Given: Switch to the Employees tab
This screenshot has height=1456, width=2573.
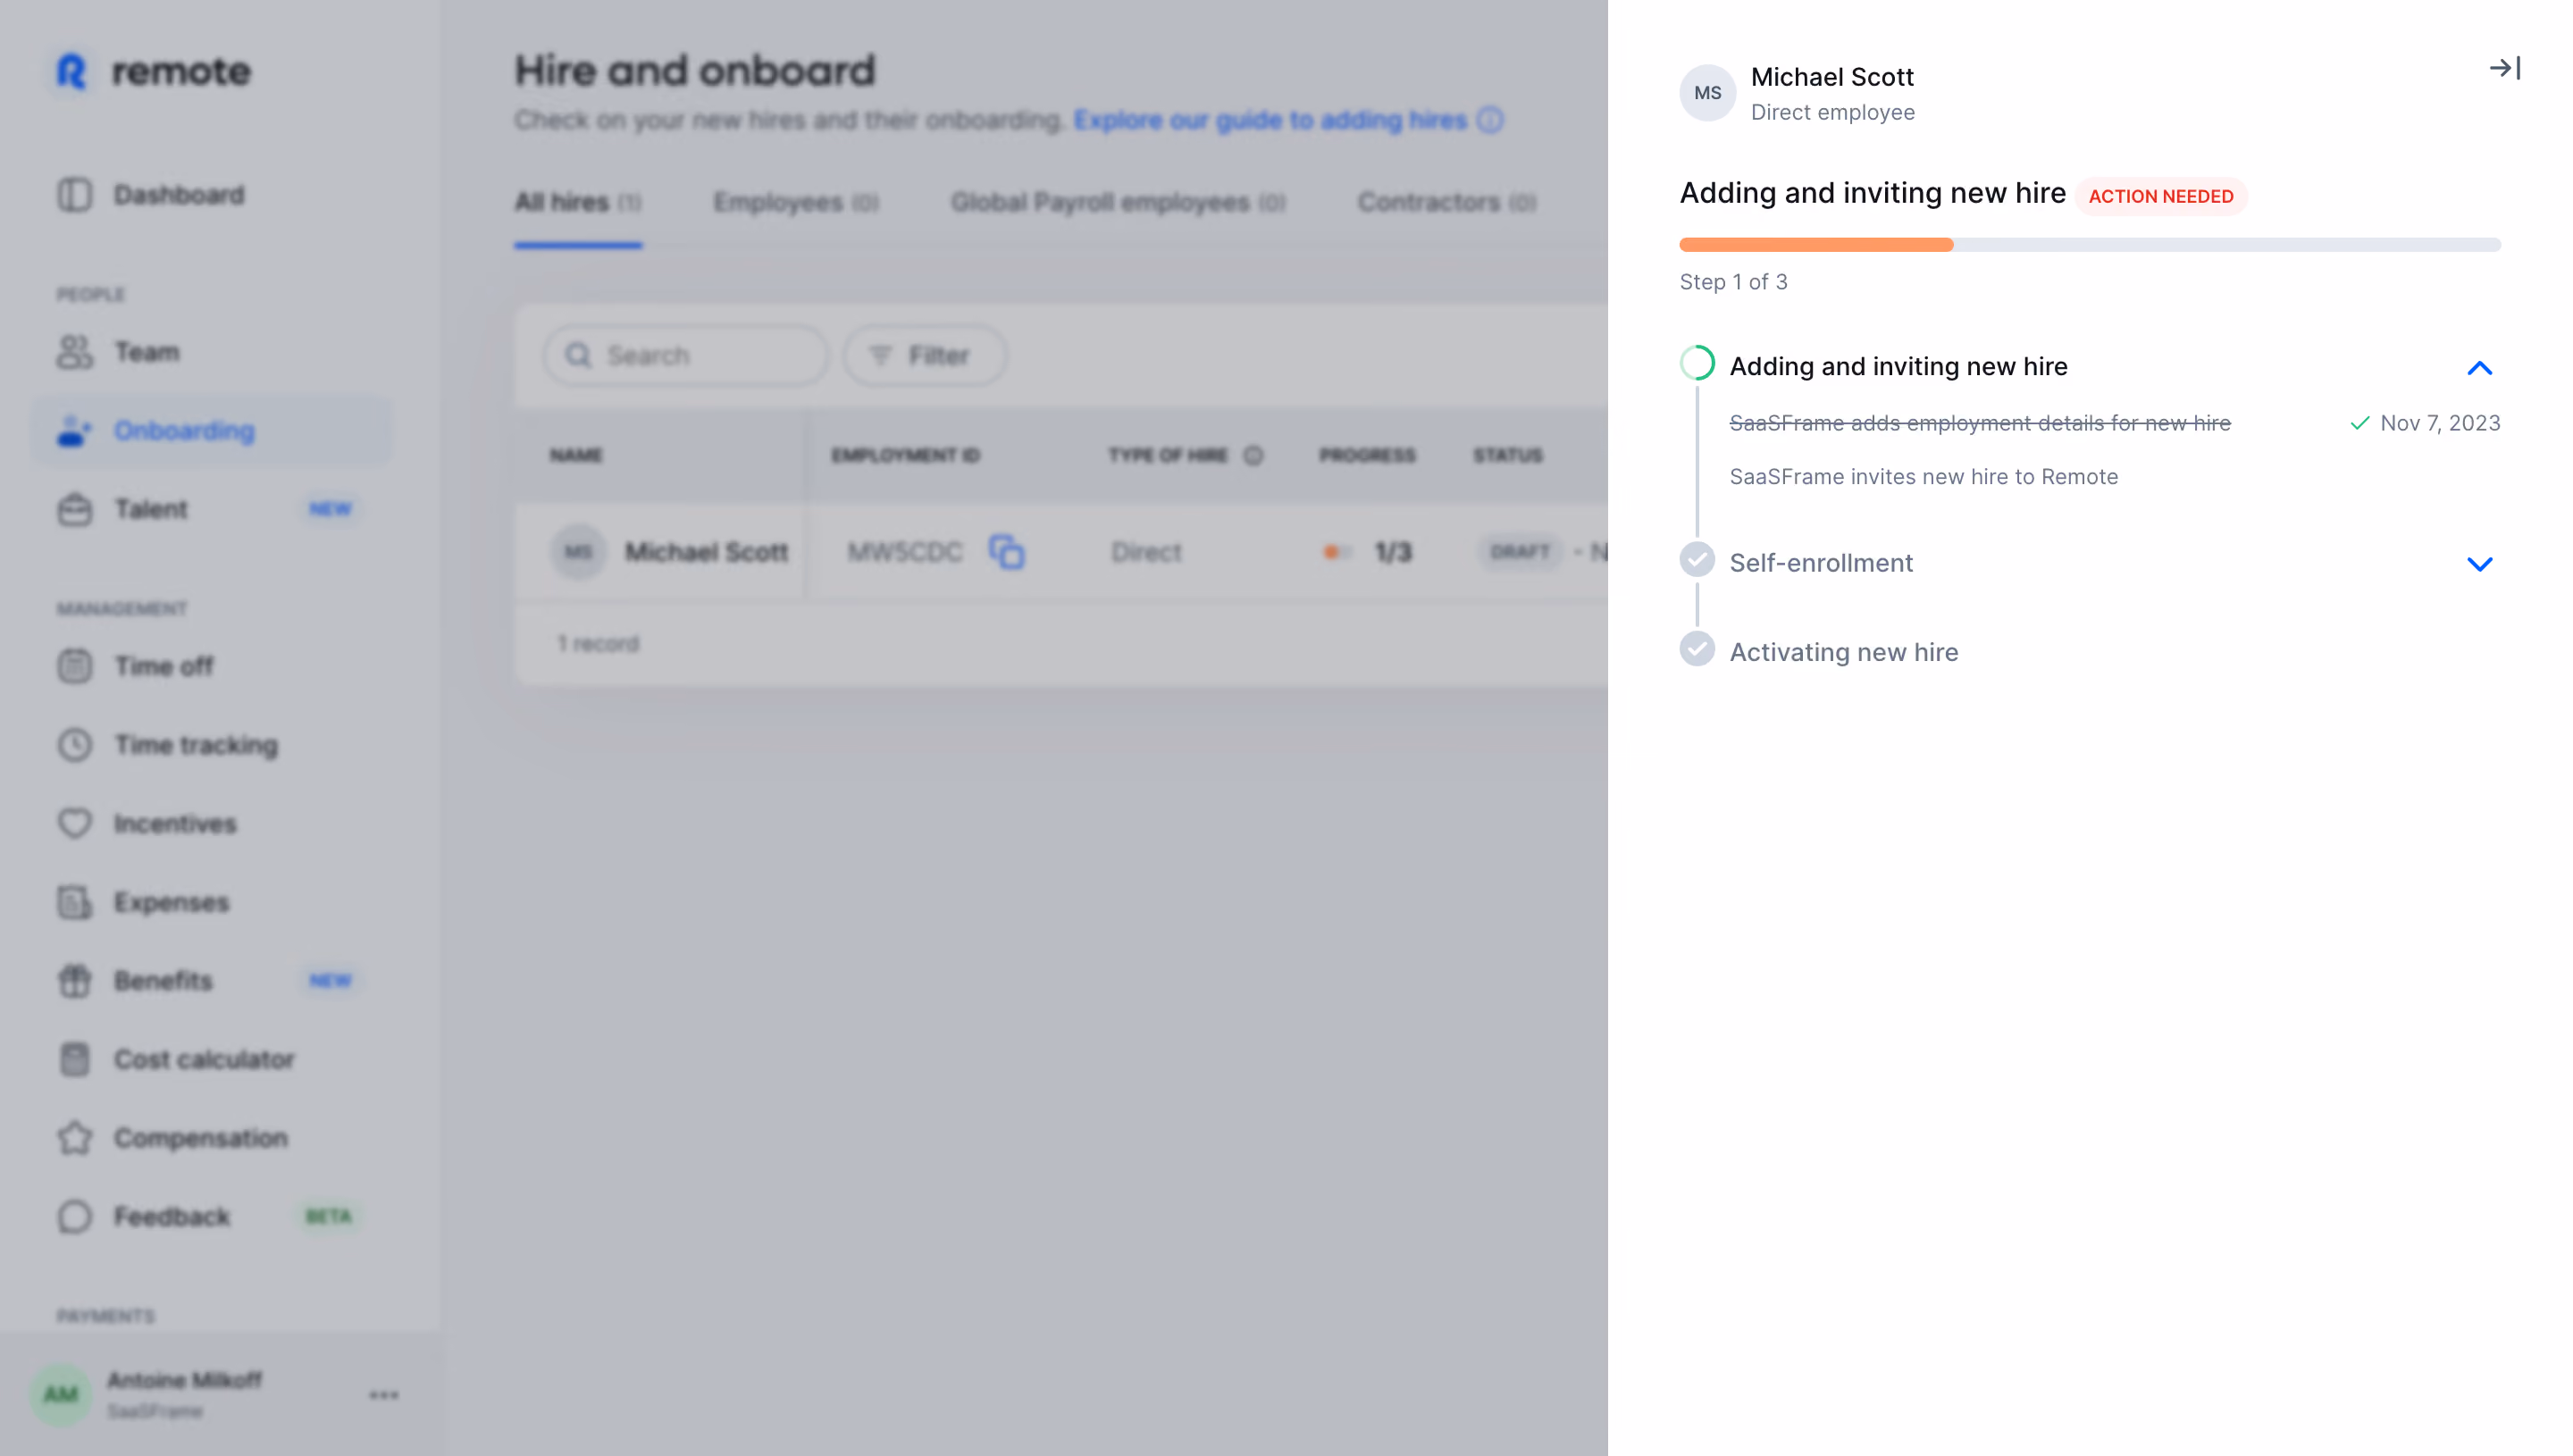Looking at the screenshot, I should [x=796, y=202].
